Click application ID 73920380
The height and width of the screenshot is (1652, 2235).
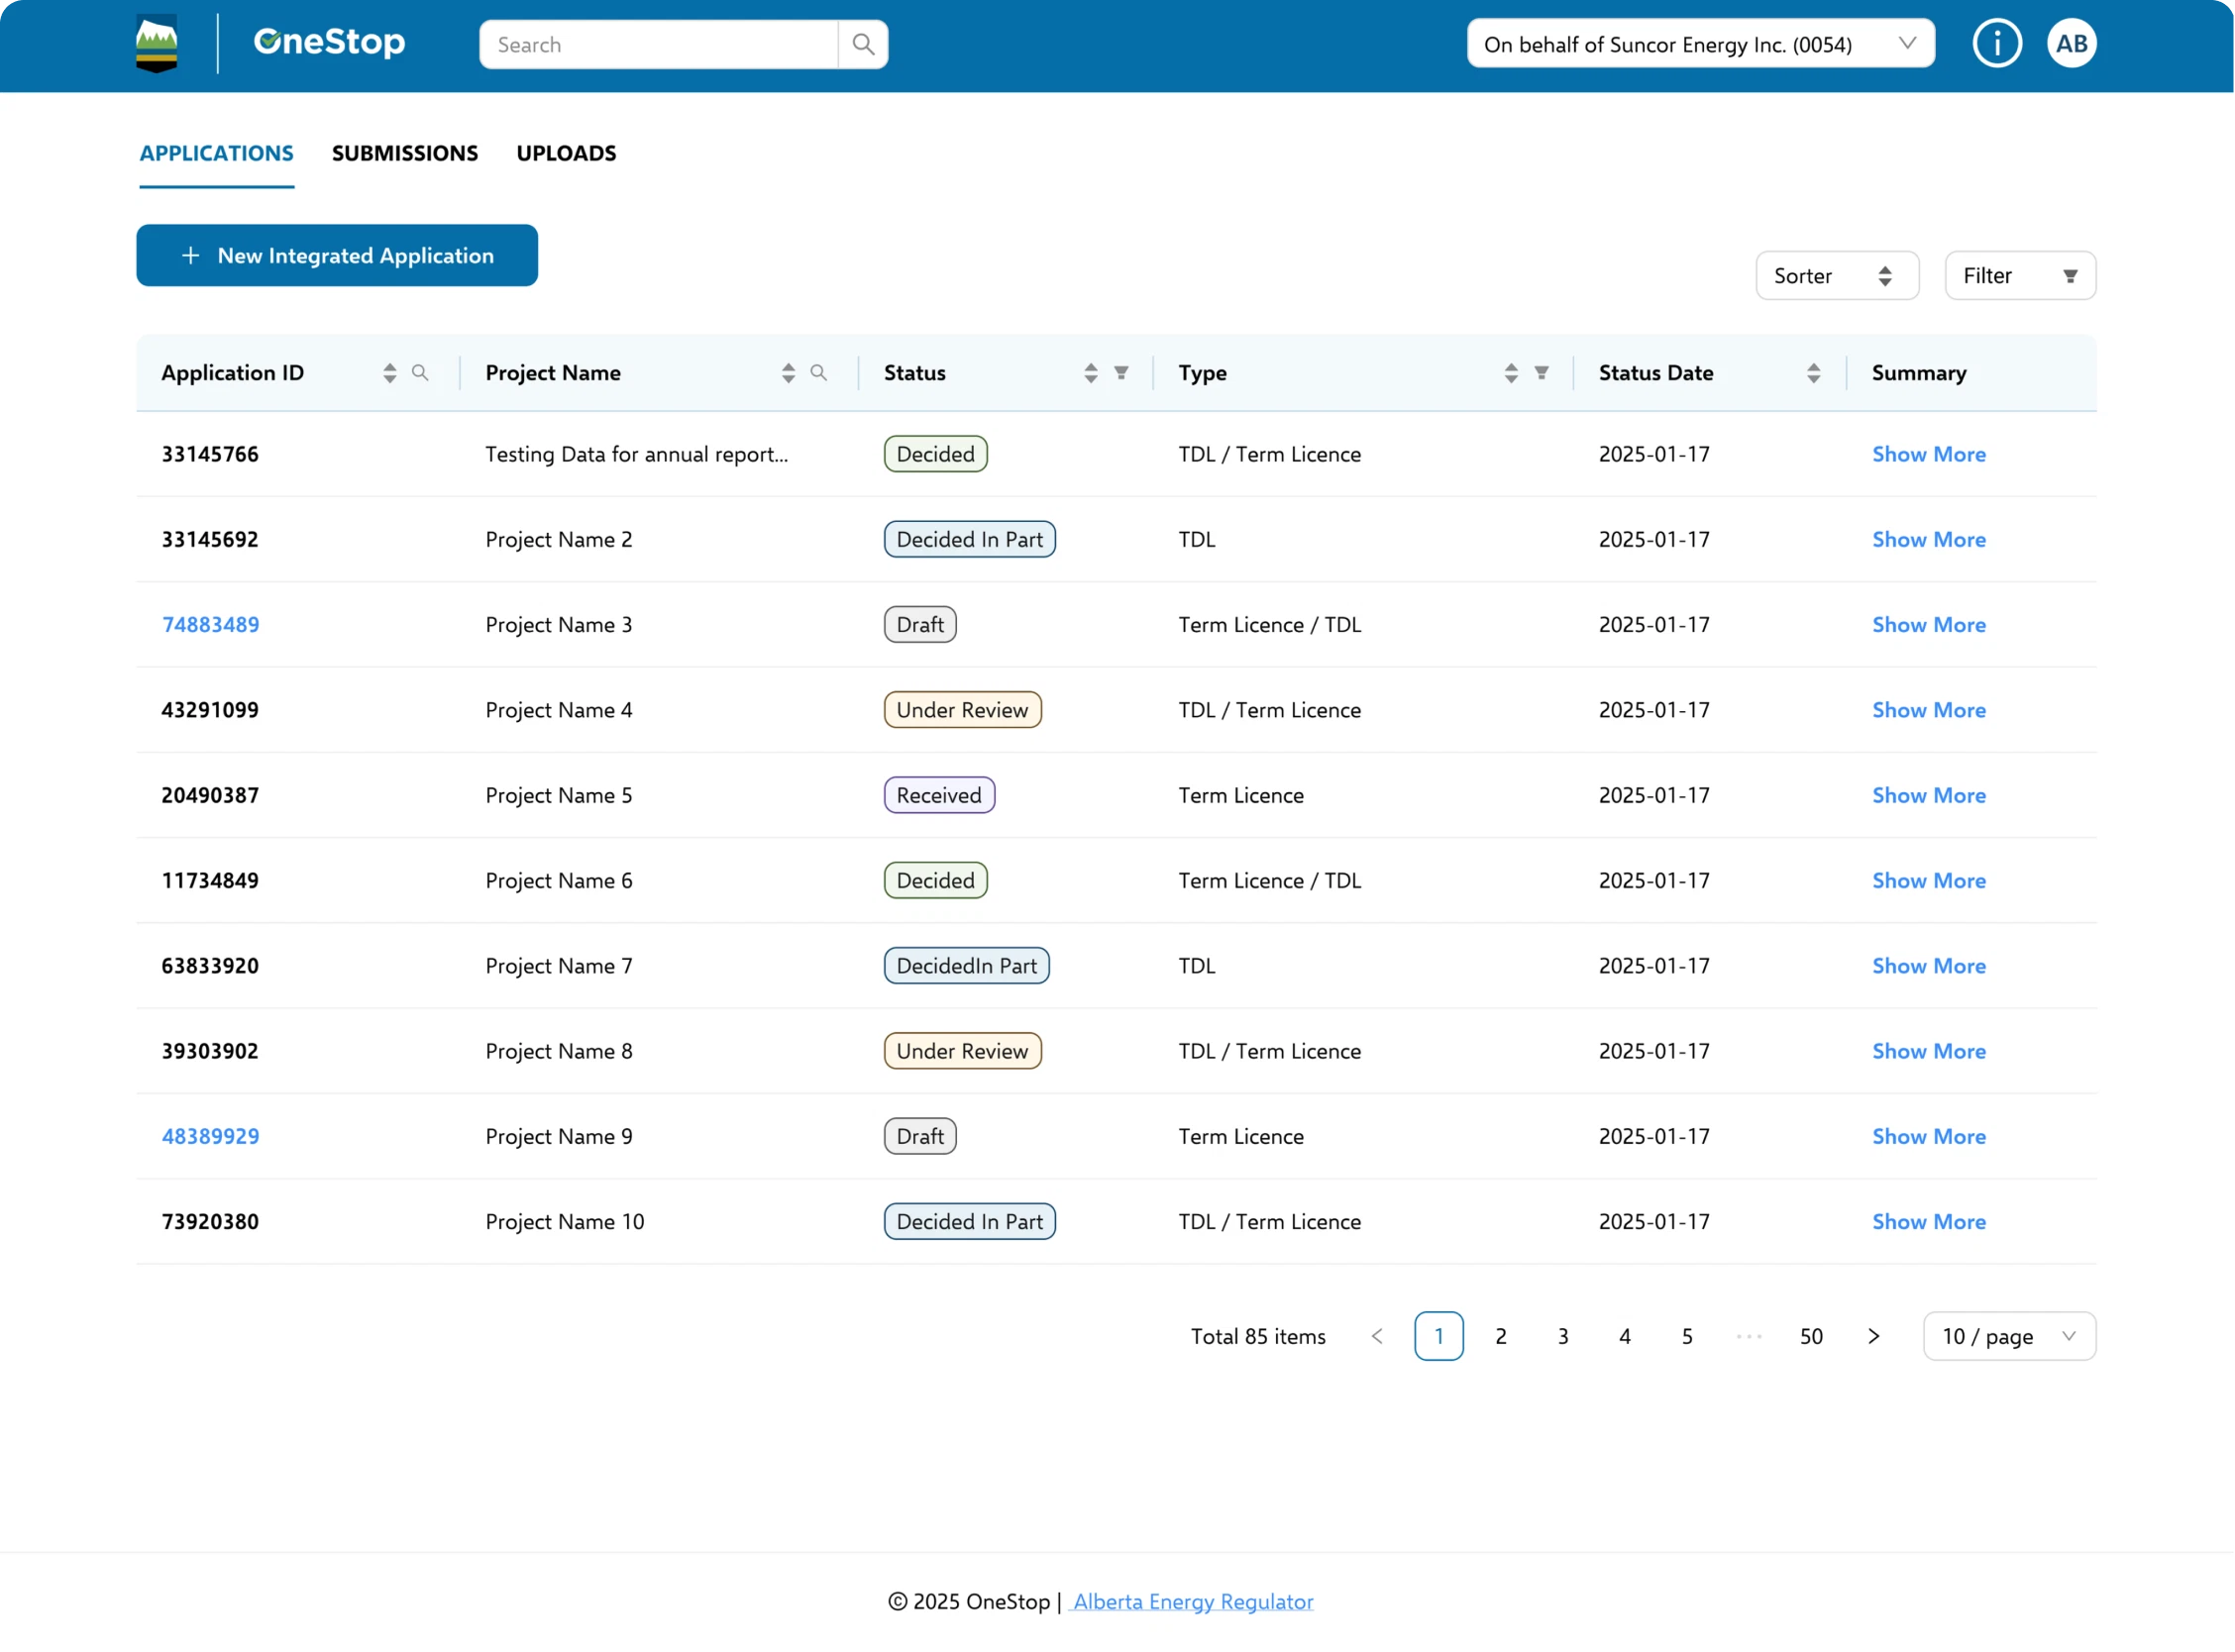pyautogui.click(x=210, y=1221)
